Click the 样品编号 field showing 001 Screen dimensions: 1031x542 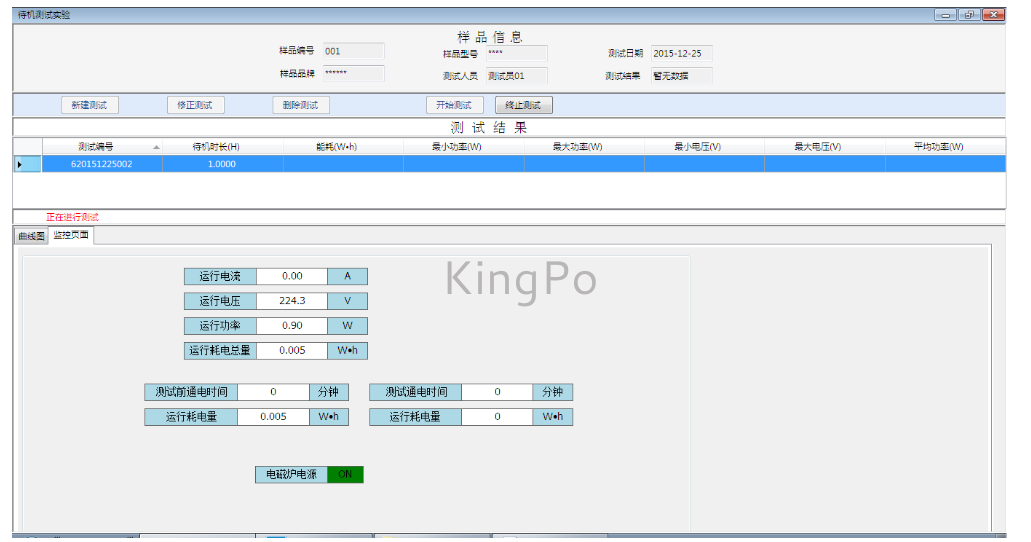pyautogui.click(x=354, y=51)
